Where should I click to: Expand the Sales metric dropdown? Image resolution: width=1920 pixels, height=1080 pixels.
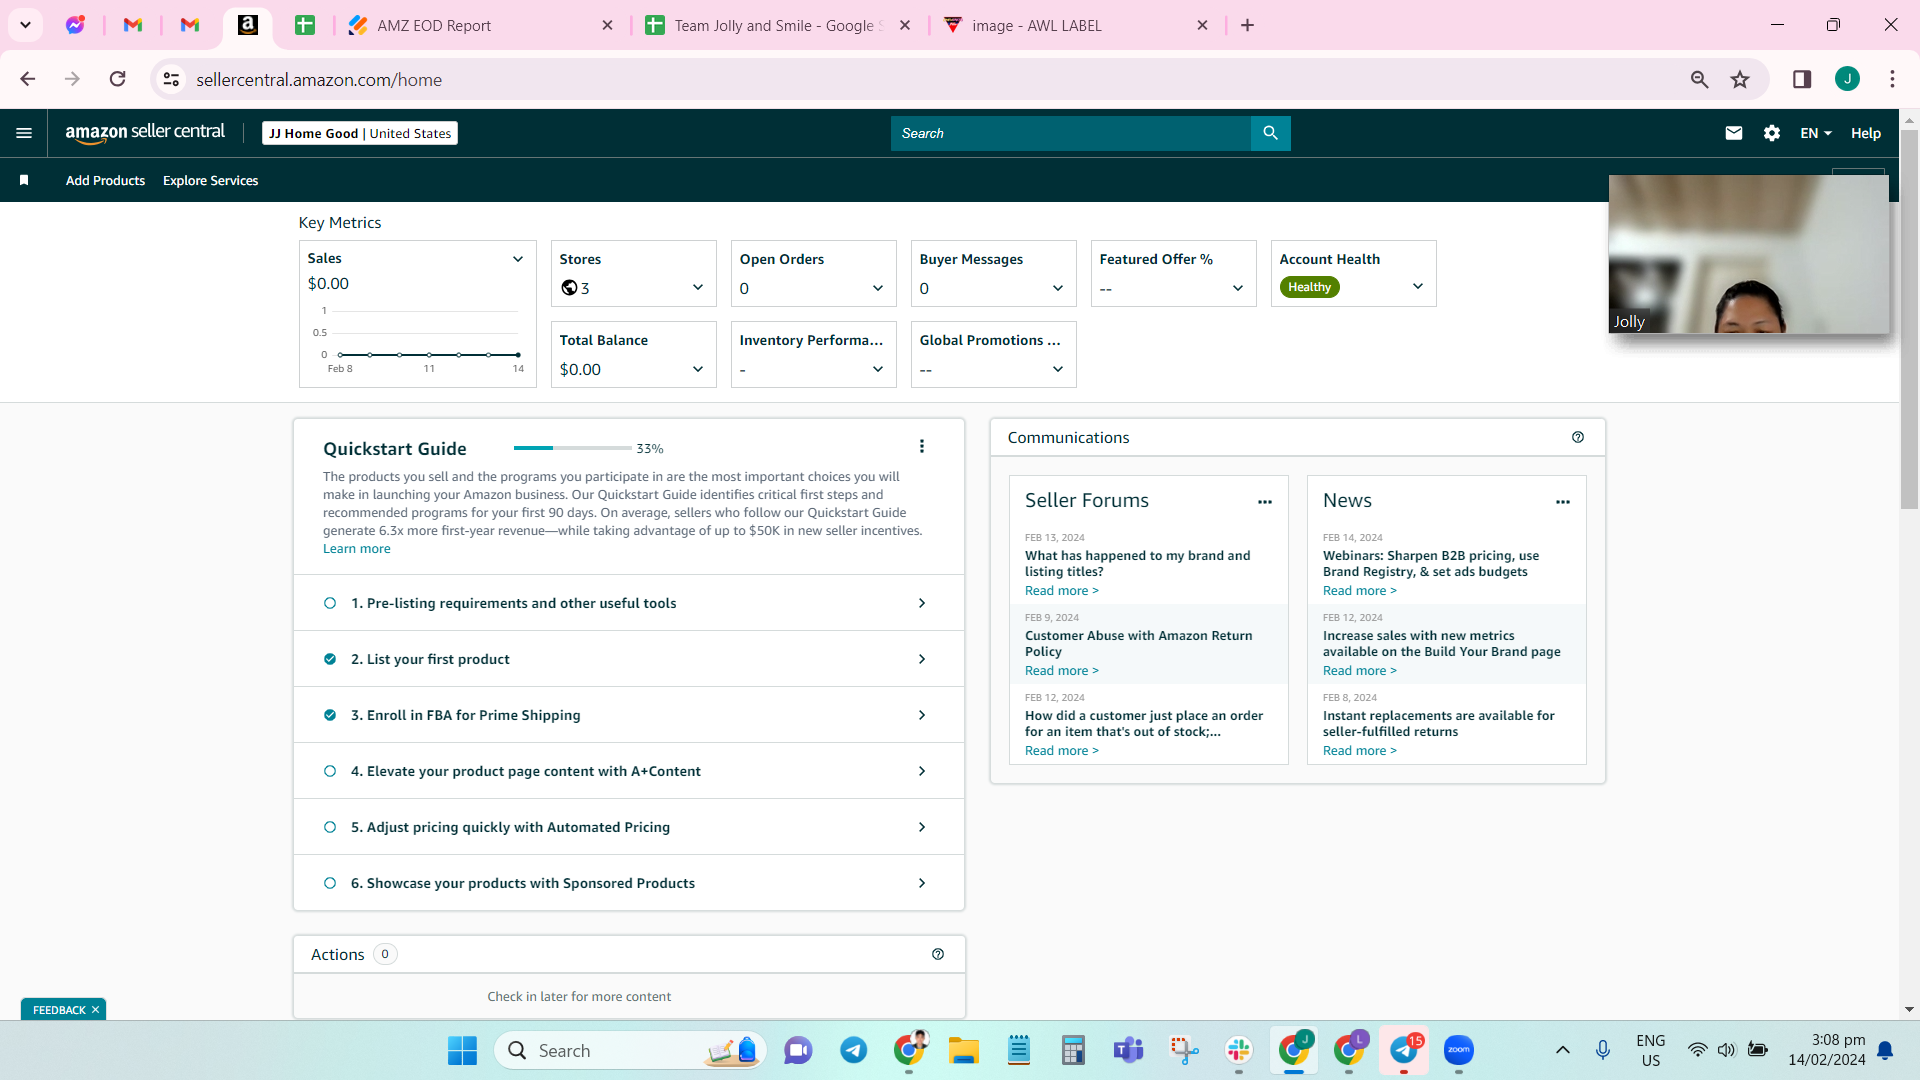[x=518, y=259]
